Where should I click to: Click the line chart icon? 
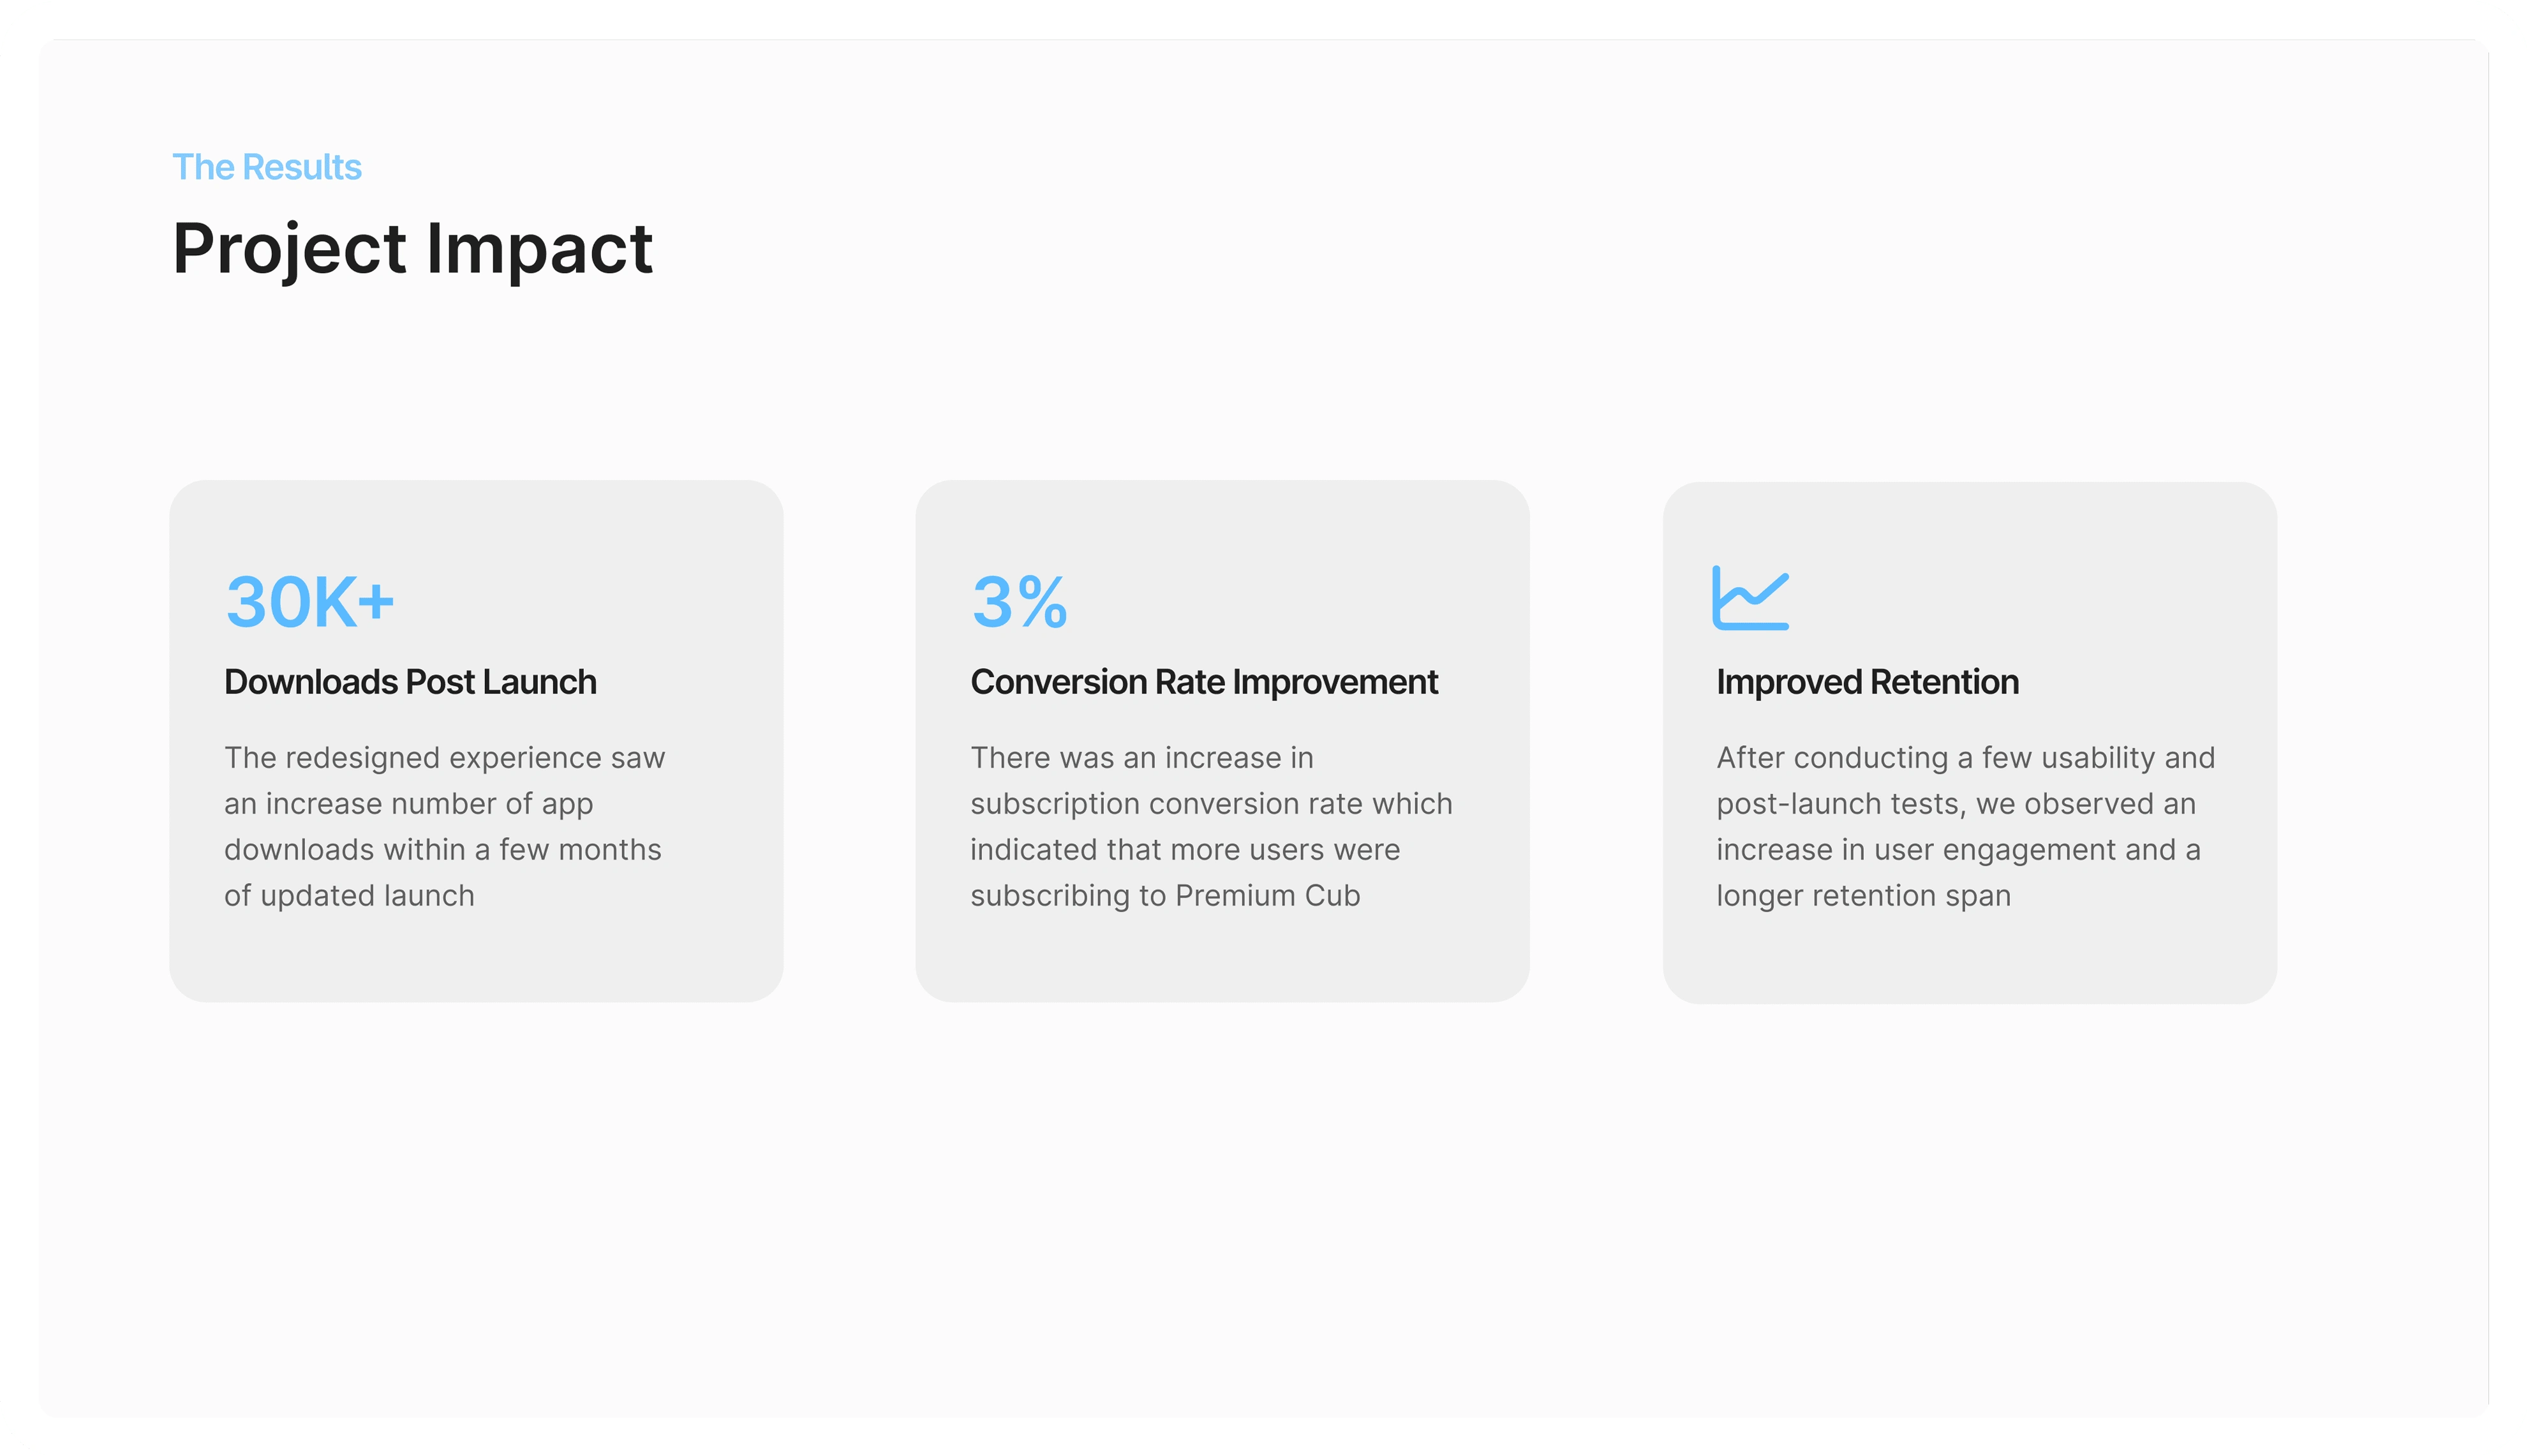tap(1750, 598)
